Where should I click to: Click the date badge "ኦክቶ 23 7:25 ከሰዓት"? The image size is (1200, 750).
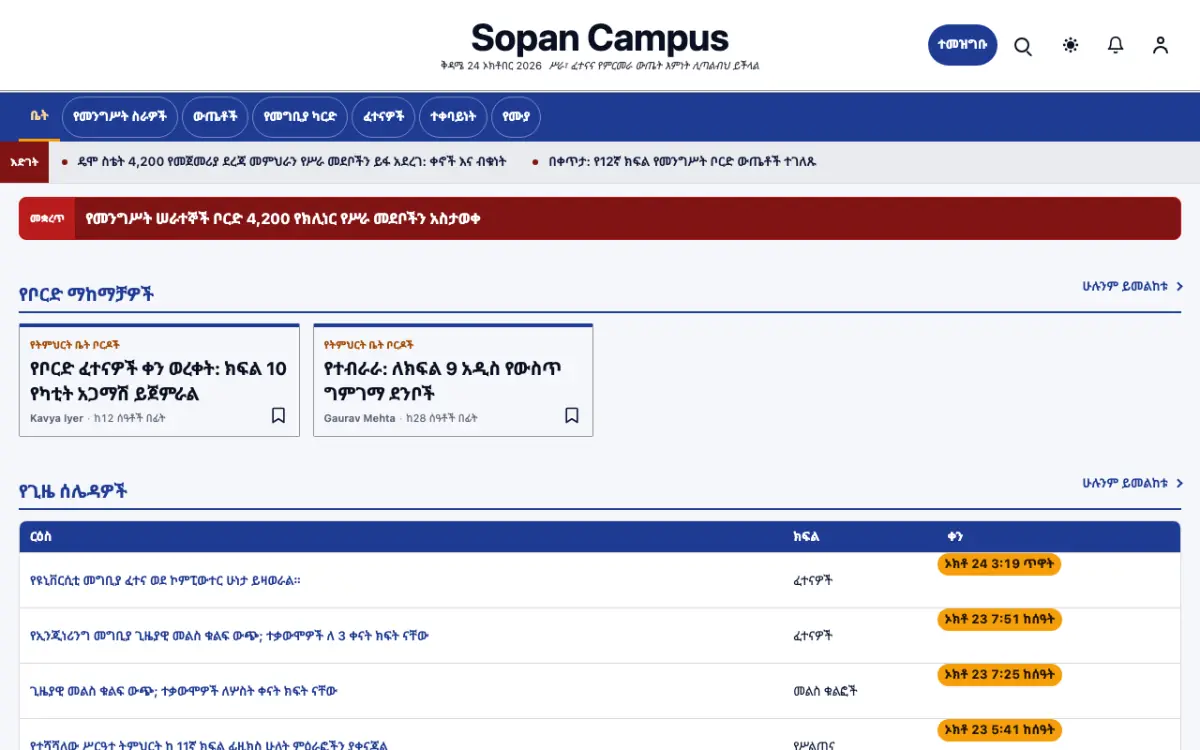1000,675
